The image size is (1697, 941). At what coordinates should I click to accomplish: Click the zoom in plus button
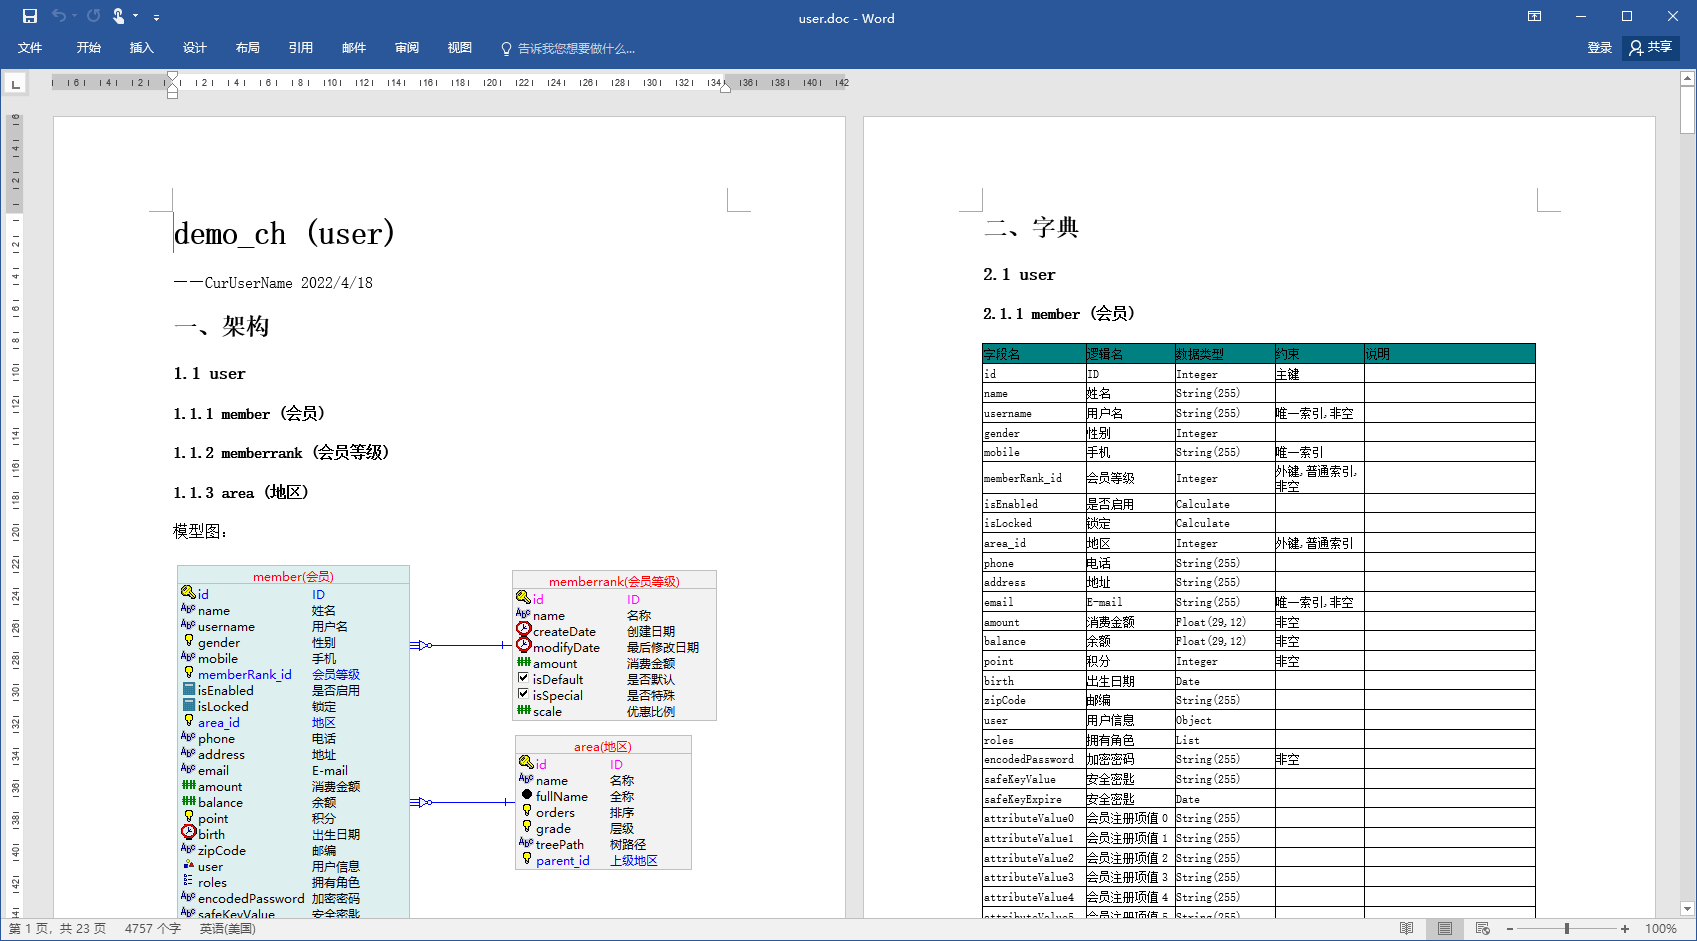(x=1625, y=929)
